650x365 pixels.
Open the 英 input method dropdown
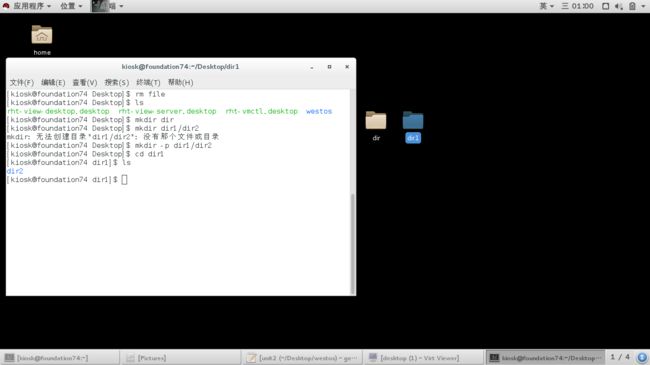point(546,6)
